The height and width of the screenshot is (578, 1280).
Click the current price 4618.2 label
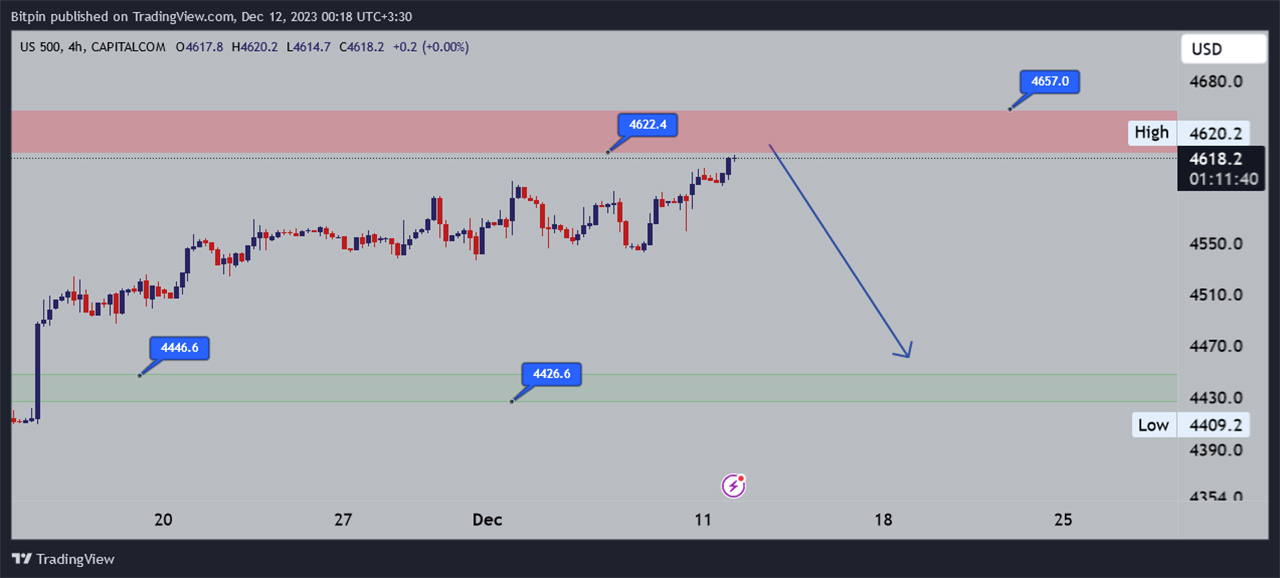tap(1221, 159)
